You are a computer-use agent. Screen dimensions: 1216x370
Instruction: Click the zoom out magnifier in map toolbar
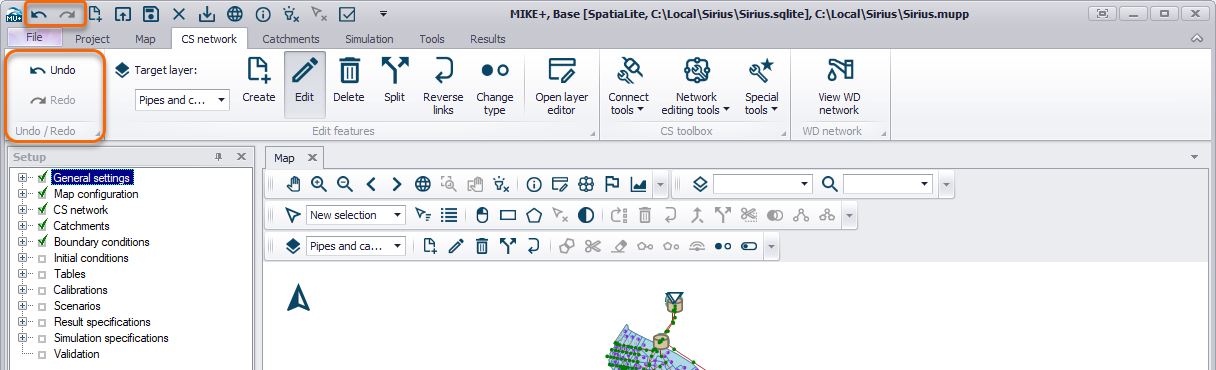tap(345, 184)
